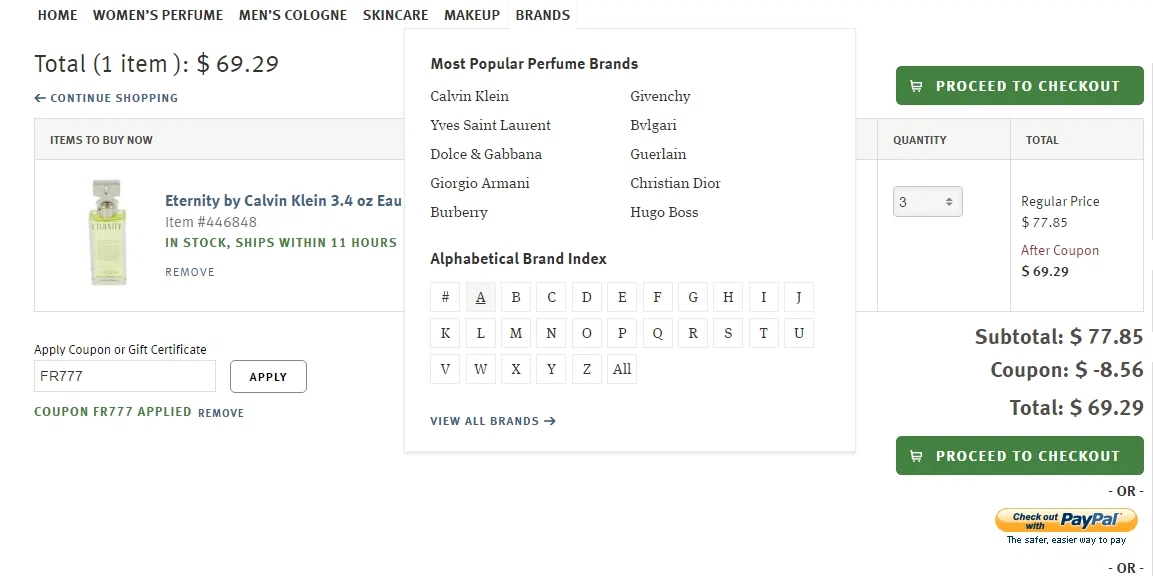Screen dimensions: 1153x576
Task: Choose letter Z in the alphabetical index
Action: [586, 369]
